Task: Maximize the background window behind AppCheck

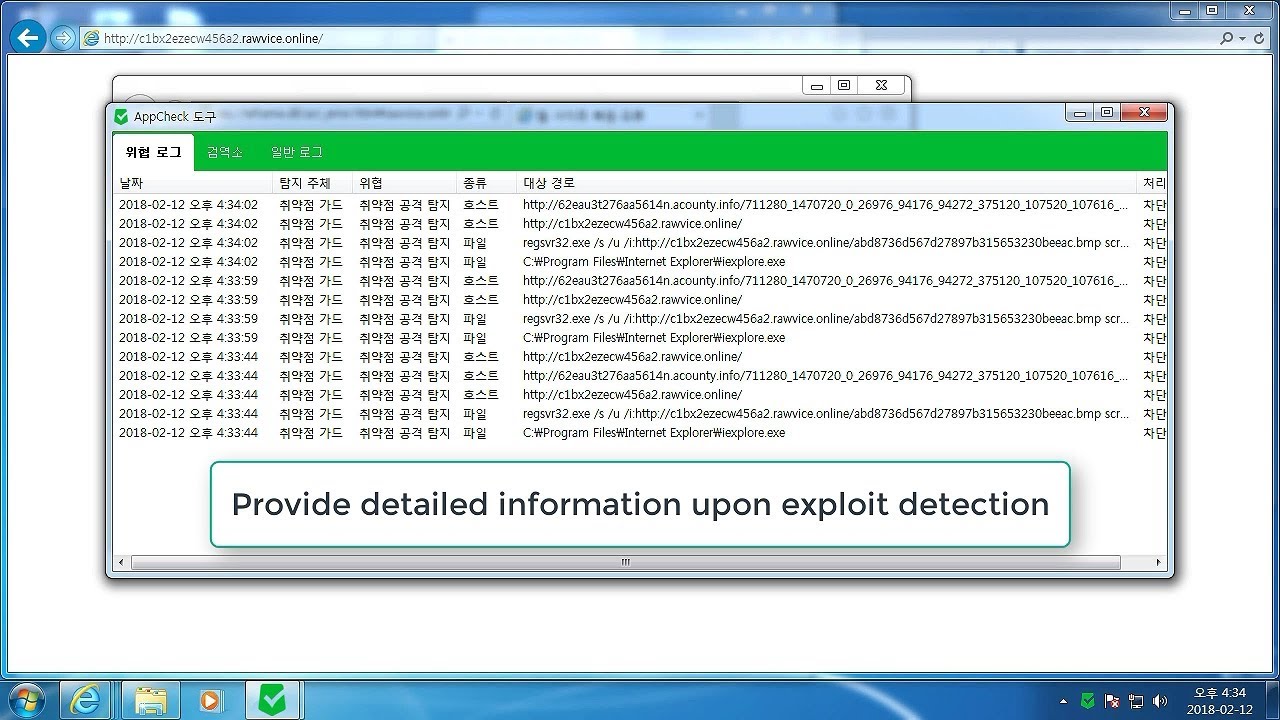Action: click(x=844, y=86)
